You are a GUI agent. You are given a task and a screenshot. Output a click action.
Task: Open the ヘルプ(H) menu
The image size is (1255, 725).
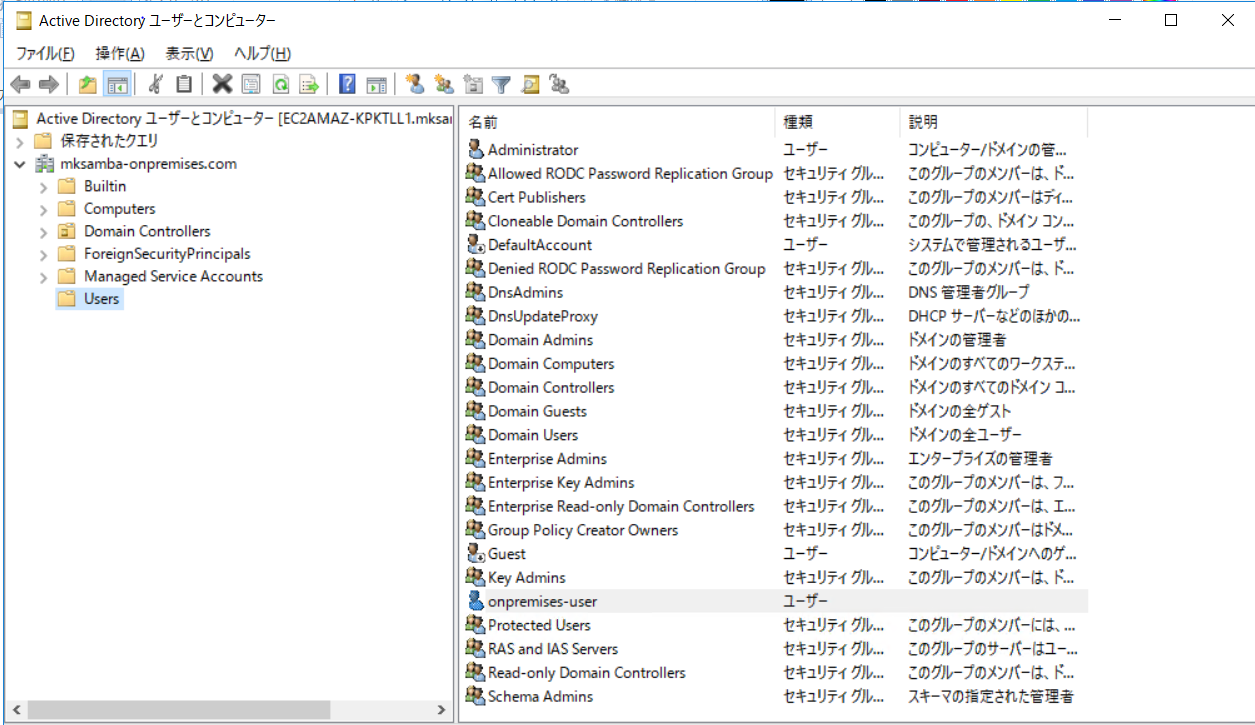[x=262, y=53]
